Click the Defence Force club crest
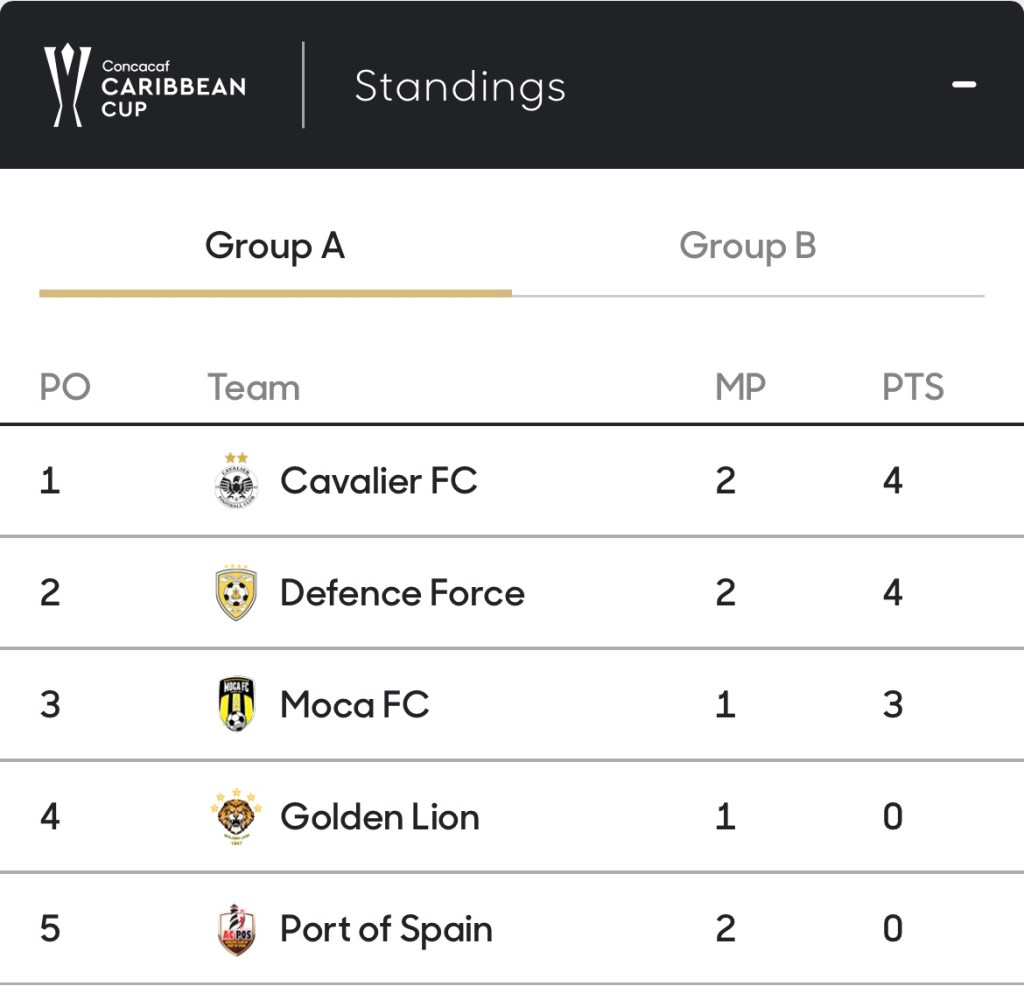The width and height of the screenshot is (1024, 986). click(237, 593)
